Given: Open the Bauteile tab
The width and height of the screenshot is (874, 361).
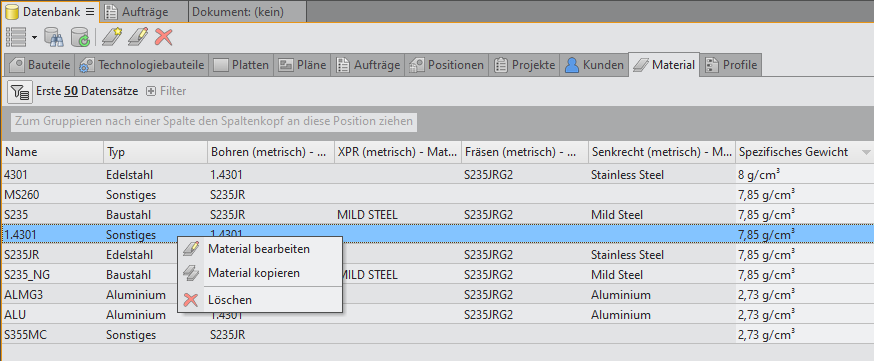Looking at the screenshot, I should click(x=39, y=65).
